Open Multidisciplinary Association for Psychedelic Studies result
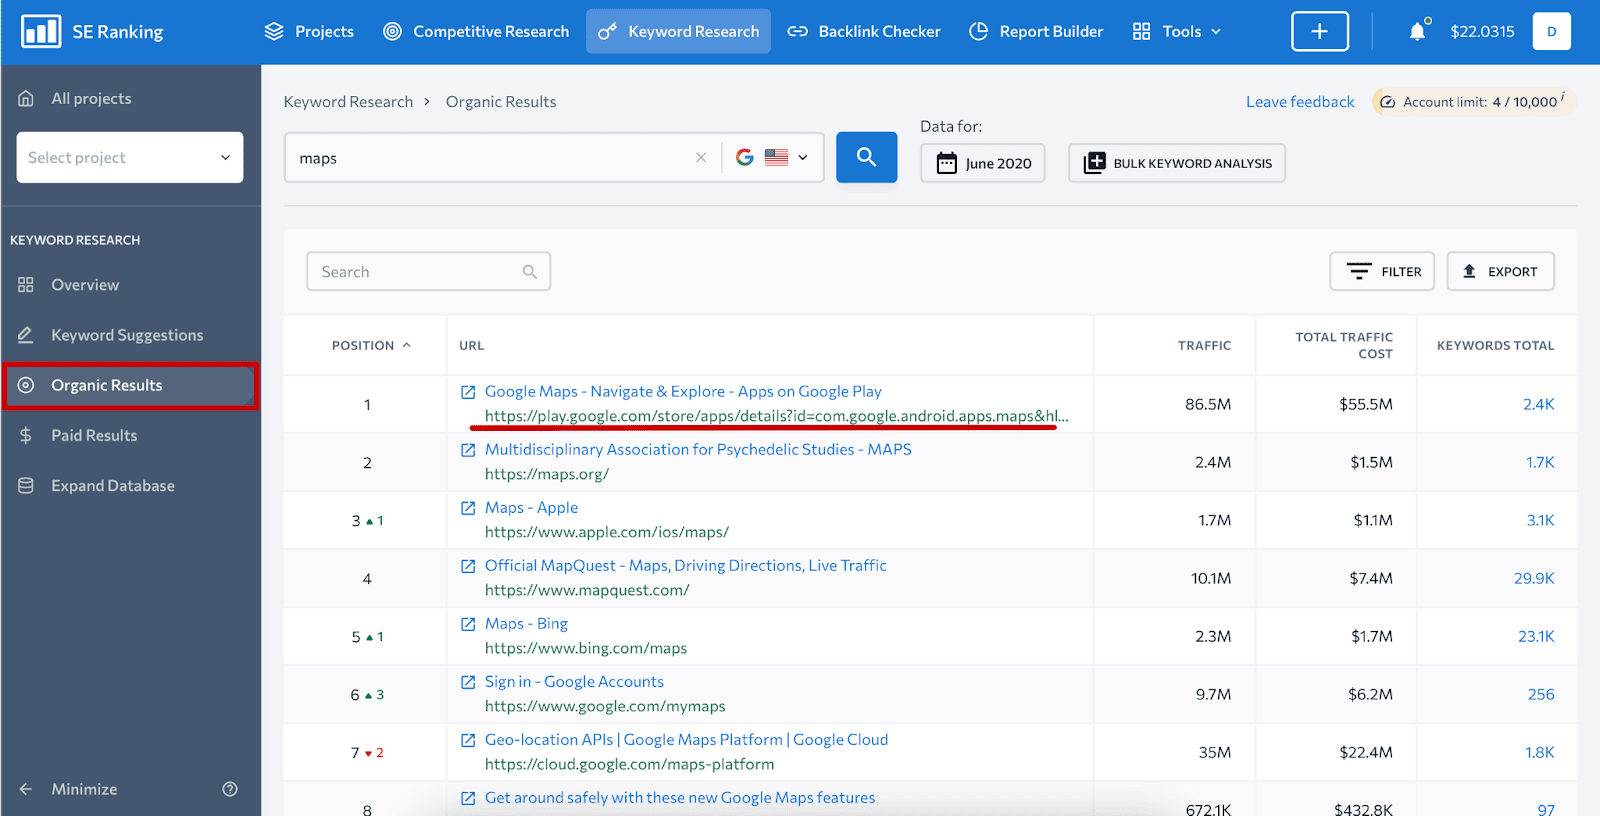1600x816 pixels. [x=698, y=450]
